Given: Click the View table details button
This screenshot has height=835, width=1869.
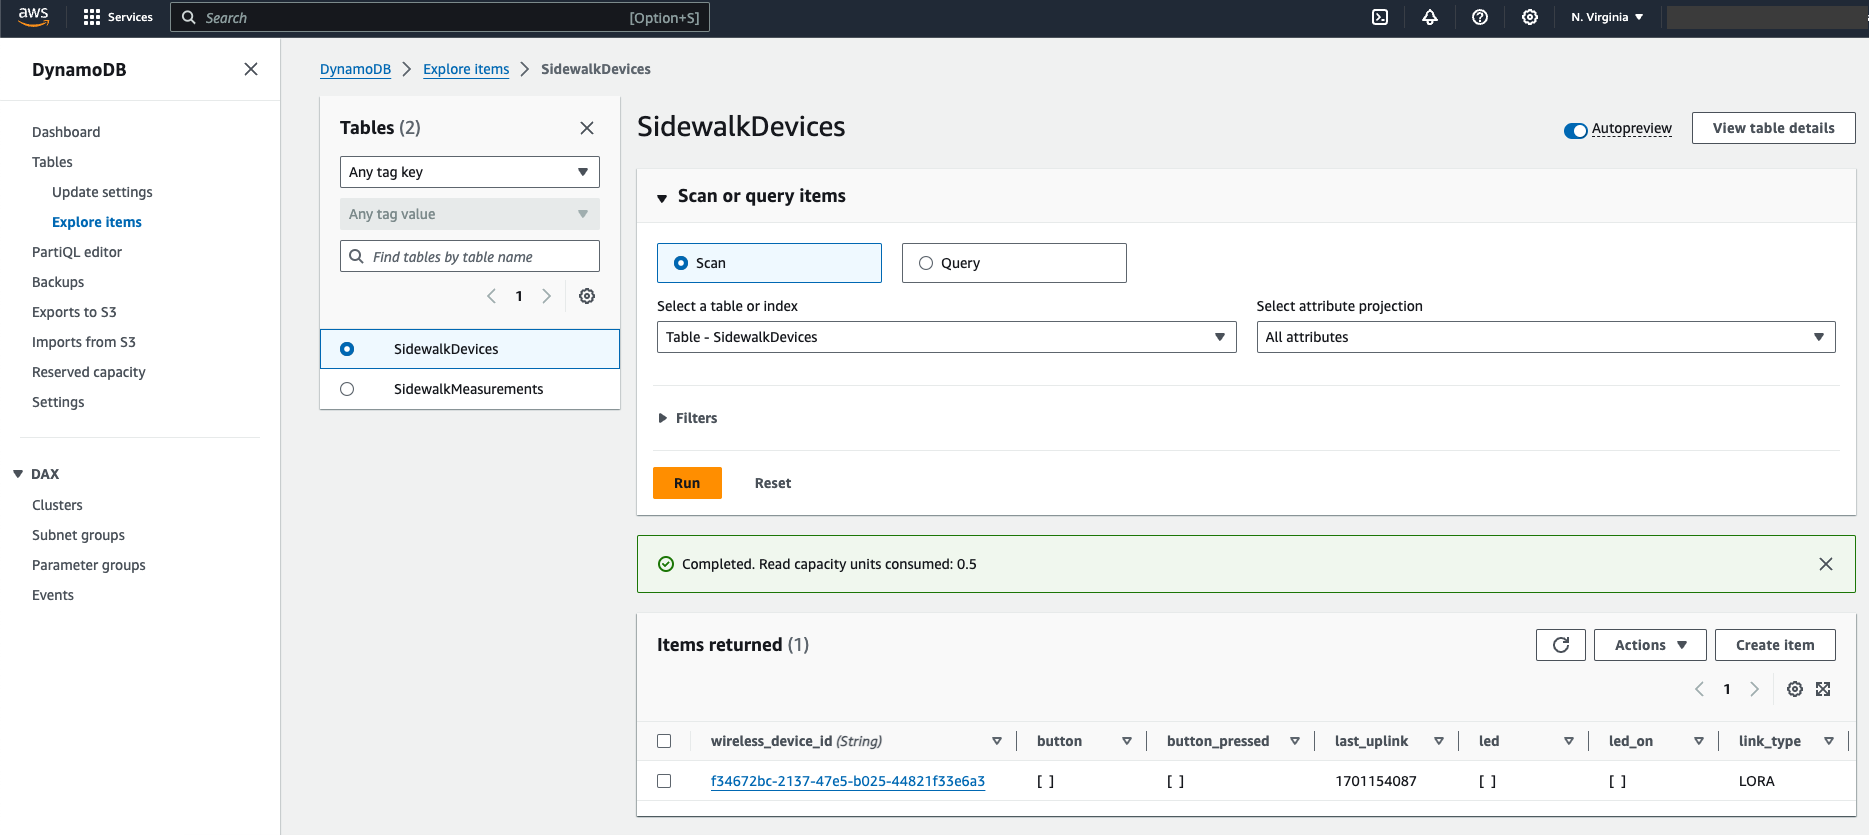Looking at the screenshot, I should pyautogui.click(x=1774, y=128).
